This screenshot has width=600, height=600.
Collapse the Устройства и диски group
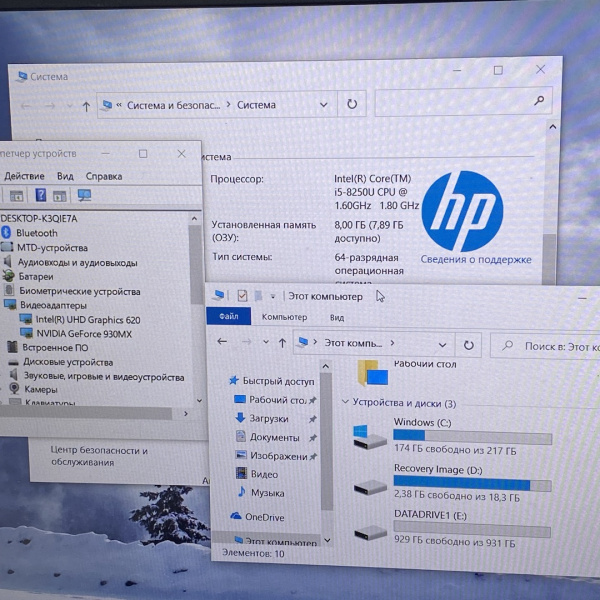(x=345, y=401)
